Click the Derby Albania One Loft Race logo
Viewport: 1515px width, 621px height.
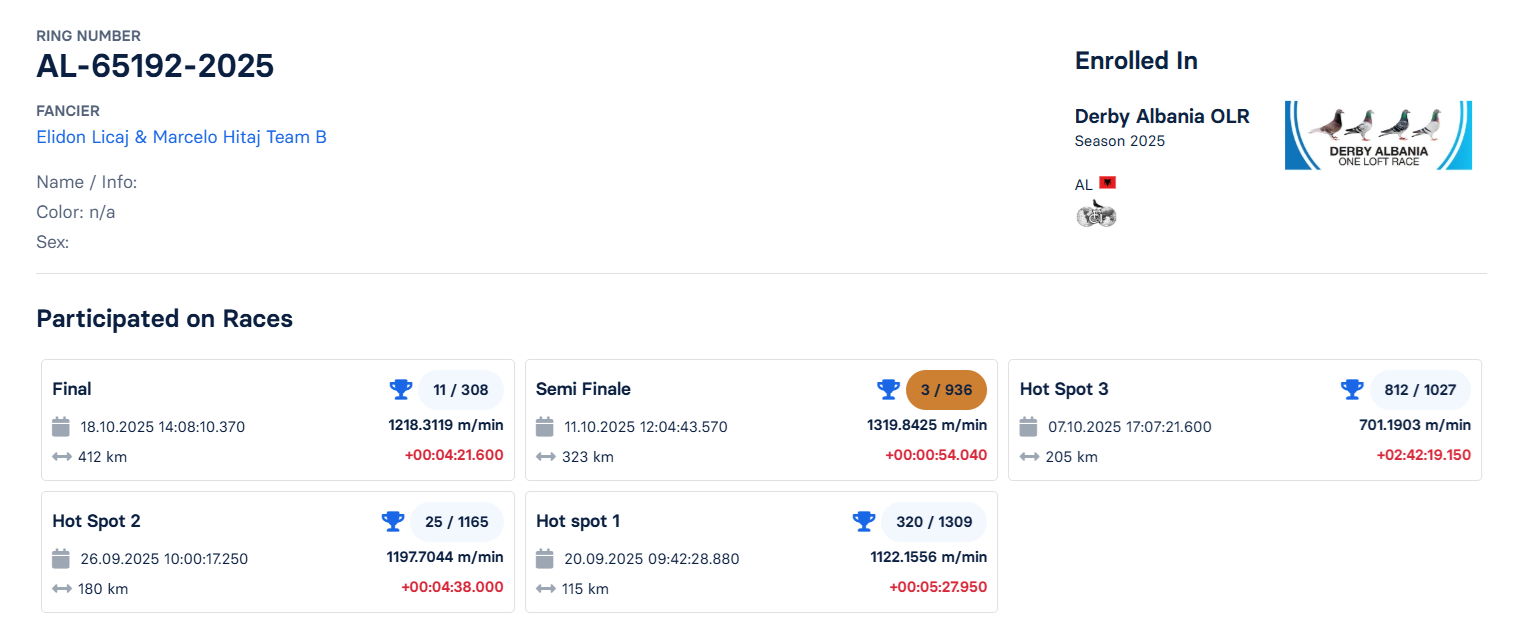pyautogui.click(x=1378, y=135)
